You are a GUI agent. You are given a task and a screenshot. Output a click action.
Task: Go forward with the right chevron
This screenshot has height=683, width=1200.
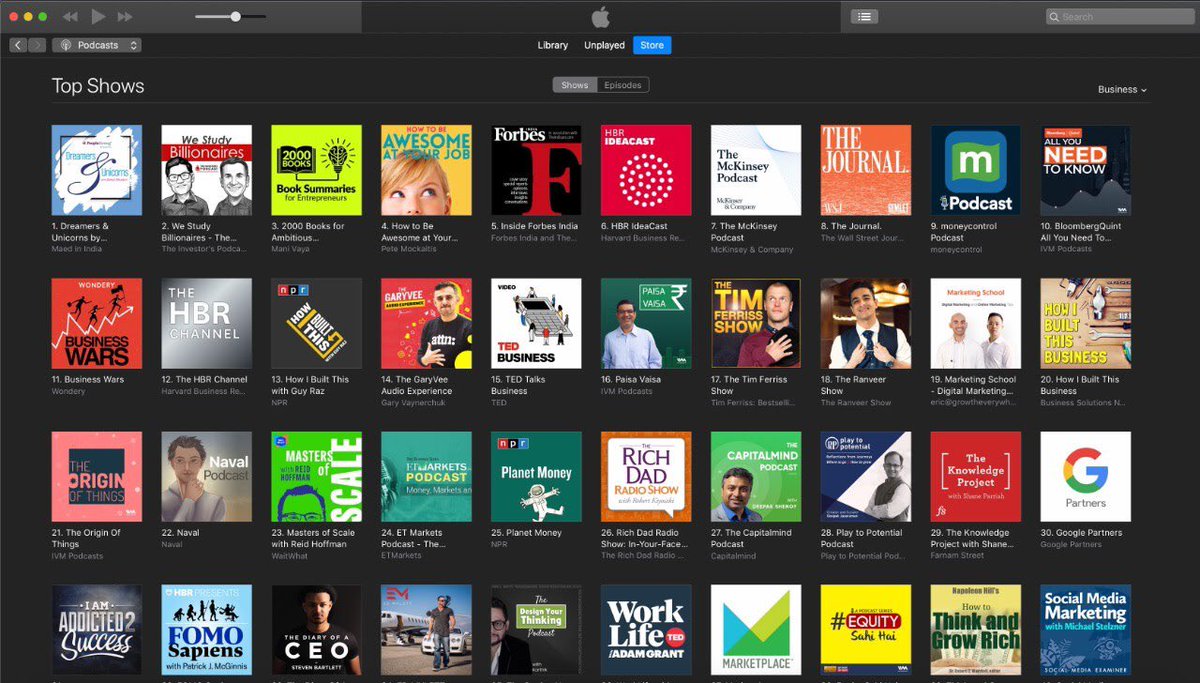37,45
